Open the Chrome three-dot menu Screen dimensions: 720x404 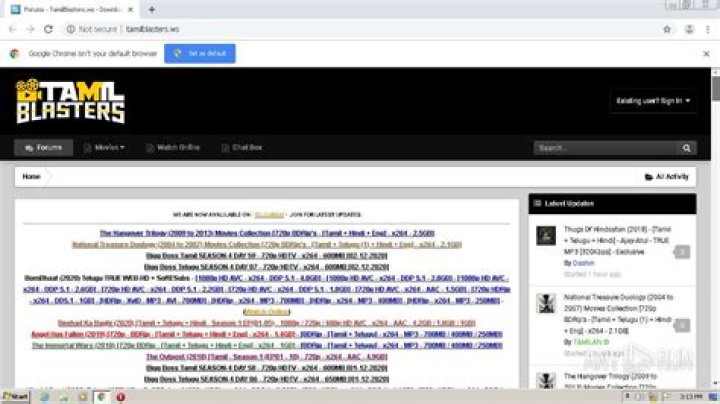point(705,29)
